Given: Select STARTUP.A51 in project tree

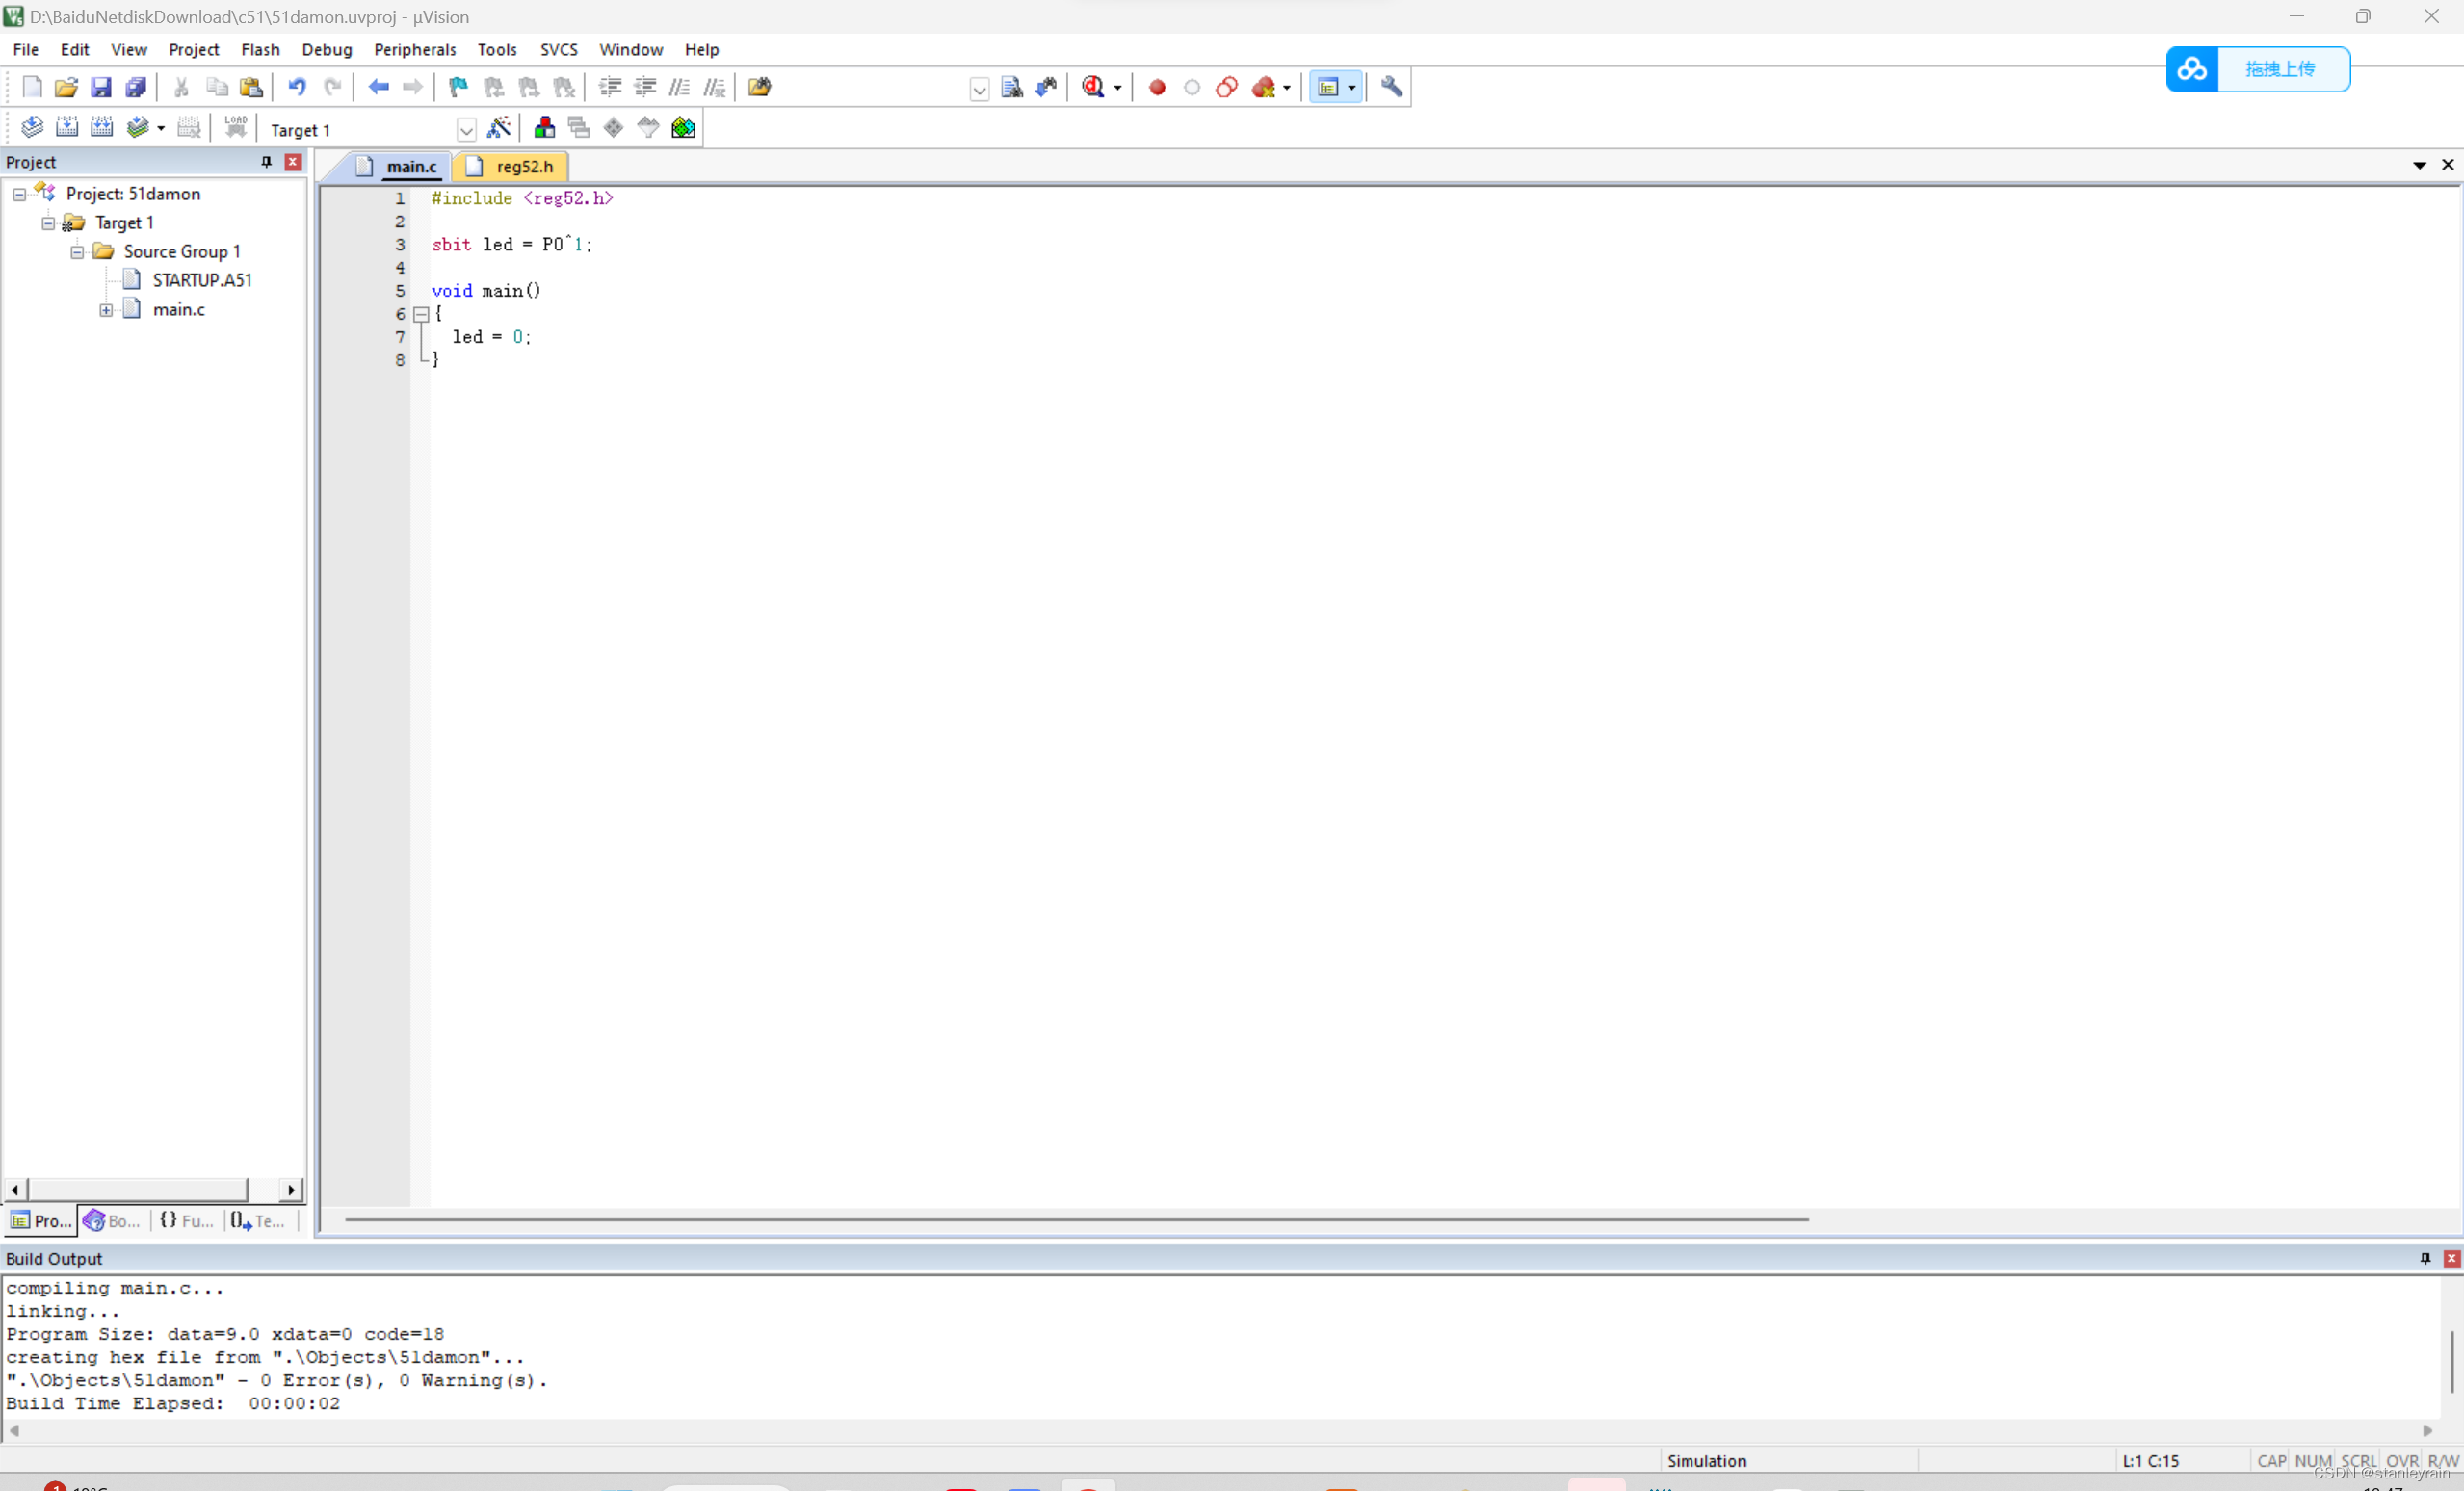Looking at the screenshot, I should tap(201, 281).
